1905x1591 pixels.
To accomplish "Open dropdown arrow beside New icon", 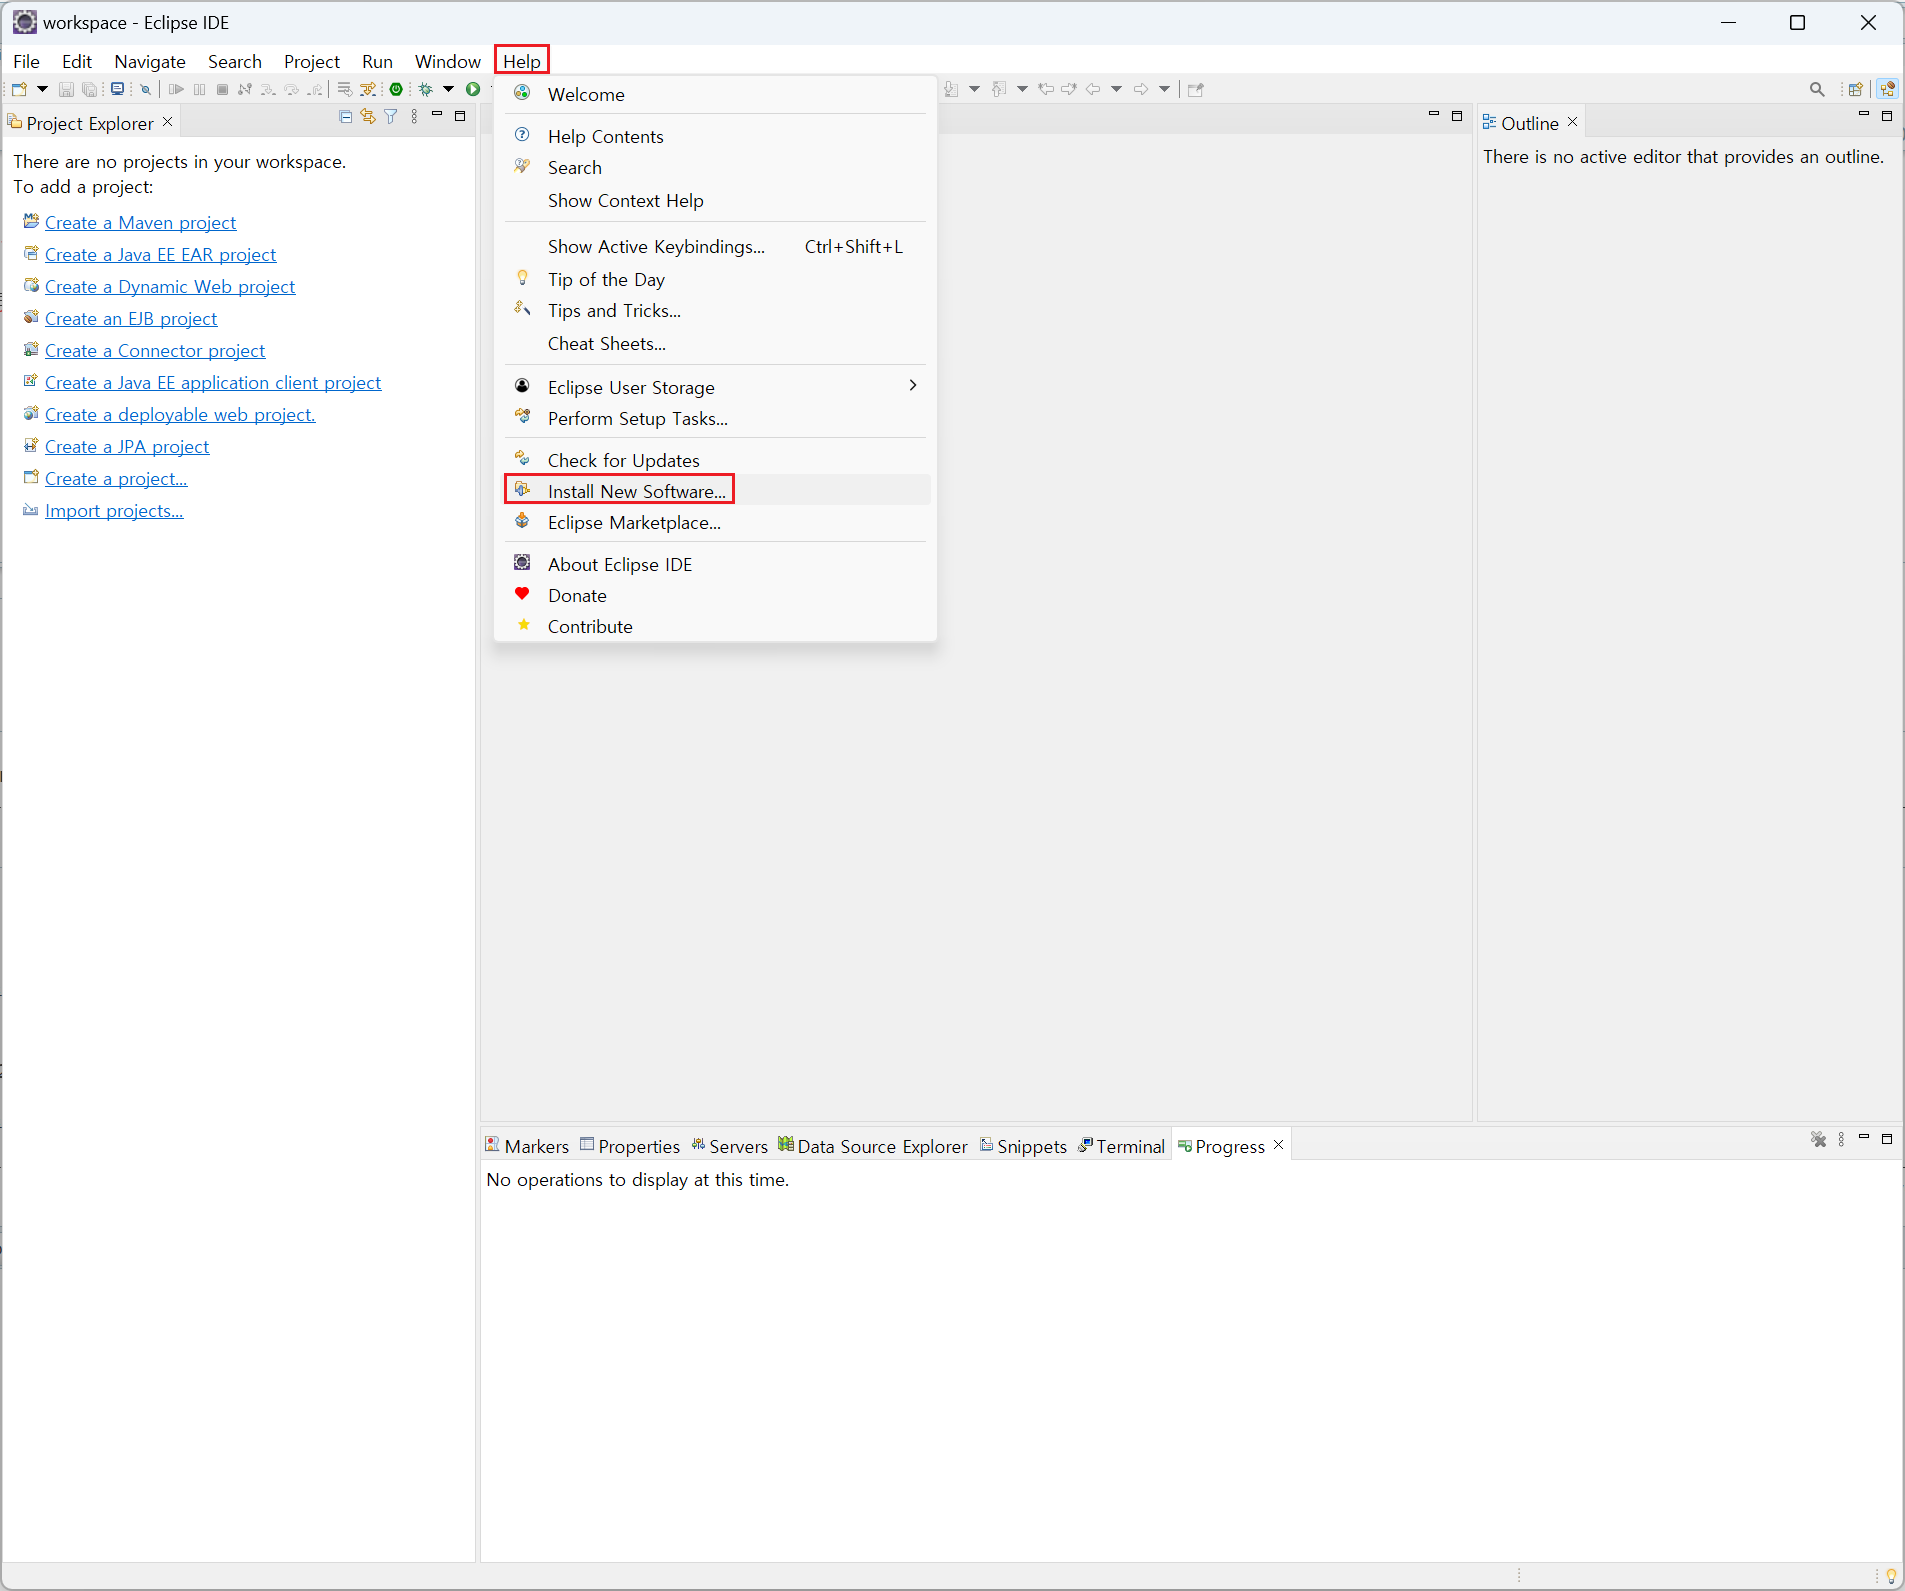I will (42, 90).
